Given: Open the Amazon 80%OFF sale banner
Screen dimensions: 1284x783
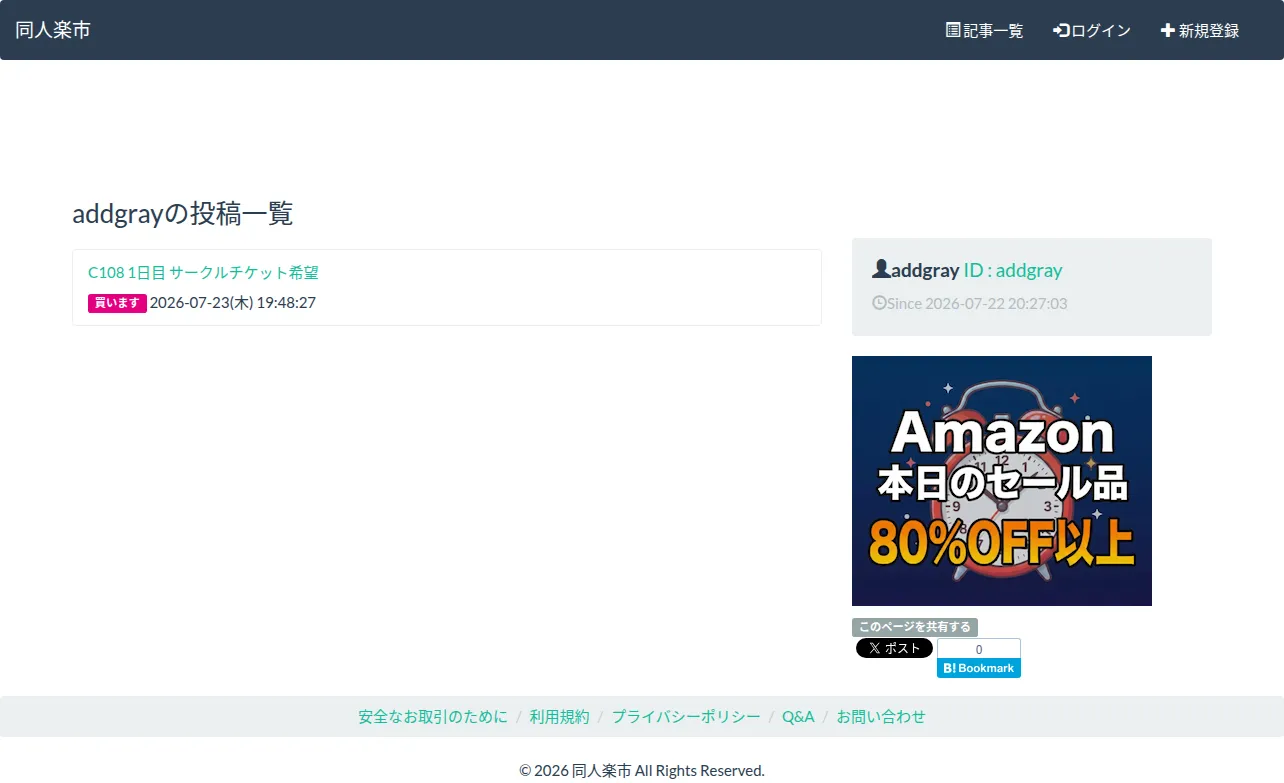Looking at the screenshot, I should point(1002,481).
